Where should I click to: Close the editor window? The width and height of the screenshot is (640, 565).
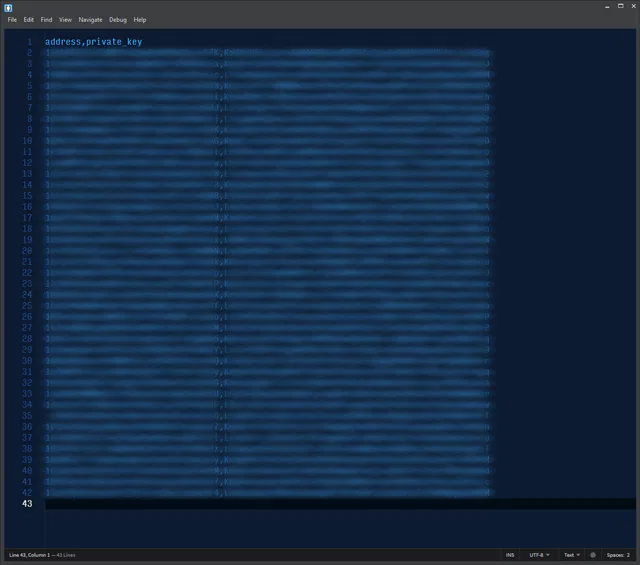point(631,7)
